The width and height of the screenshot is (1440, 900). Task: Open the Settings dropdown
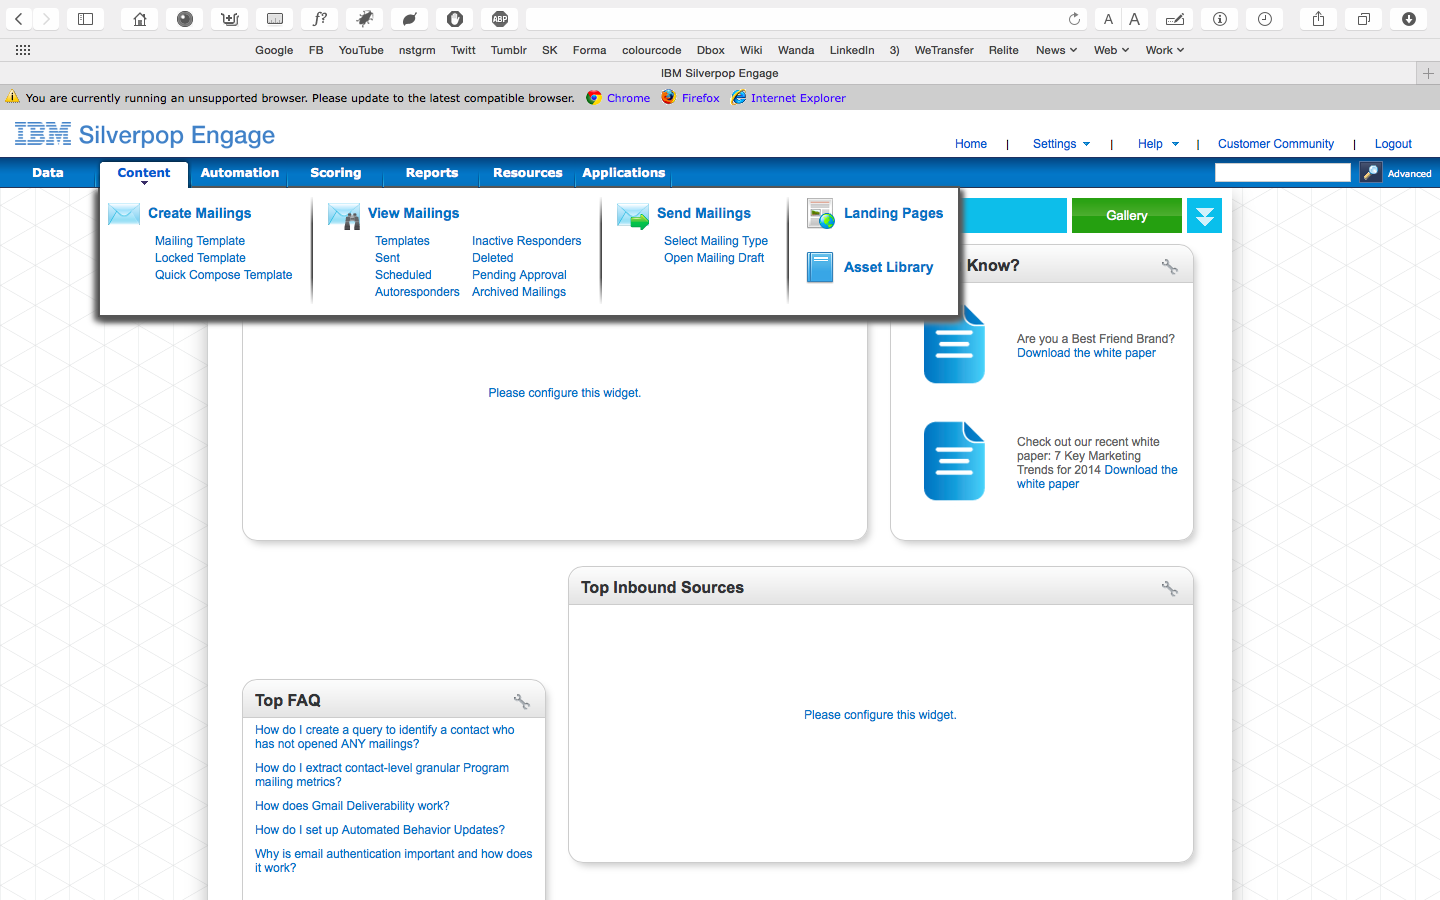1061,144
